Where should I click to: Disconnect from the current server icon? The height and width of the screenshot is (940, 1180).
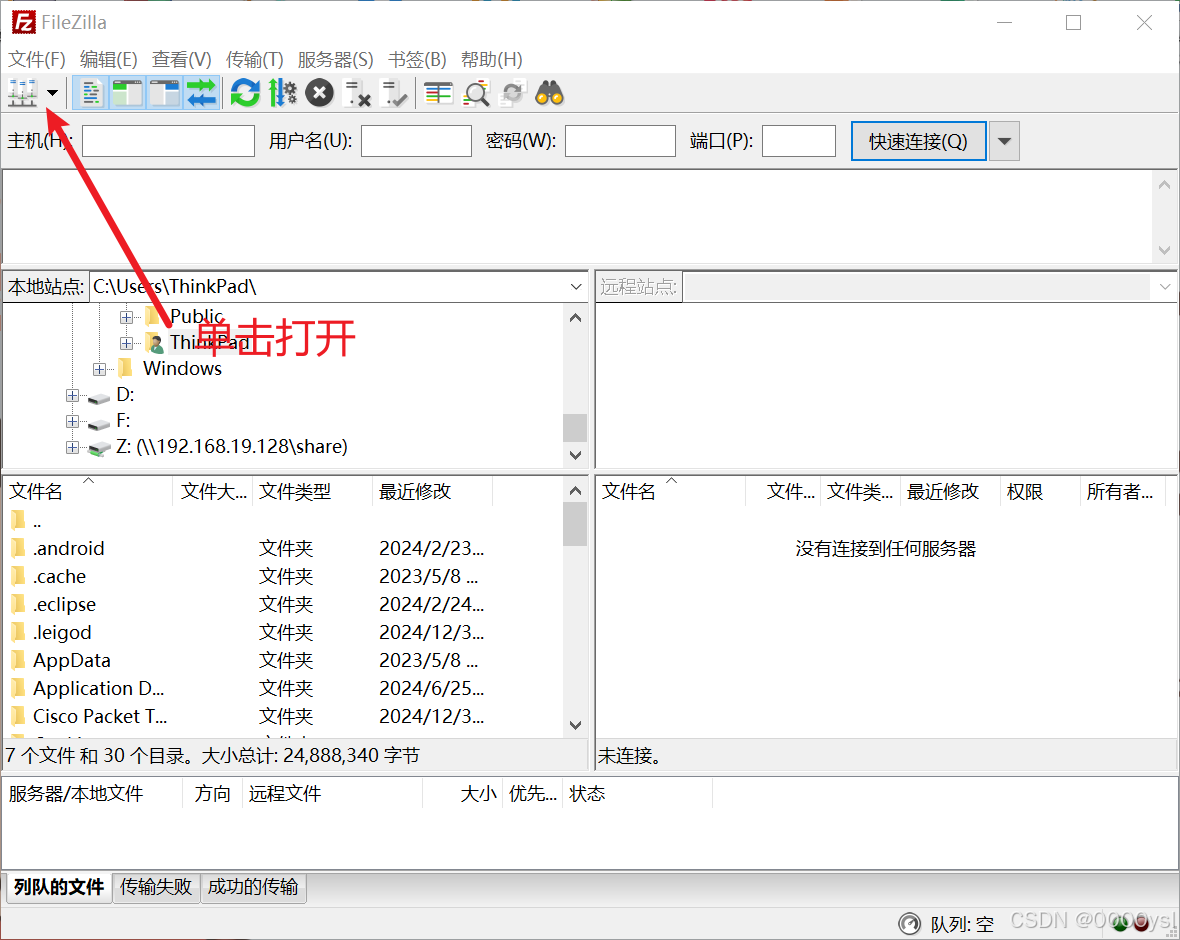pyautogui.click(x=357, y=93)
